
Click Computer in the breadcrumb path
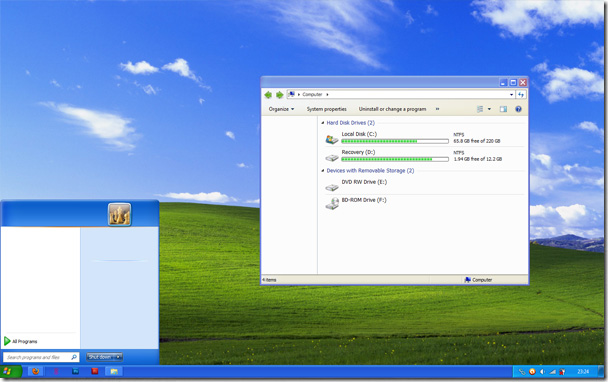(312, 94)
